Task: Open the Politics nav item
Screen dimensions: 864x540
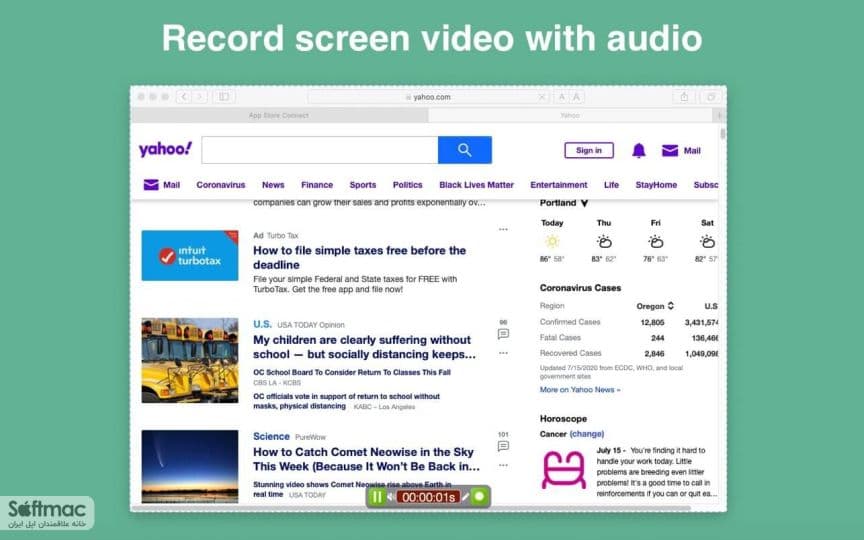Action: coord(407,185)
